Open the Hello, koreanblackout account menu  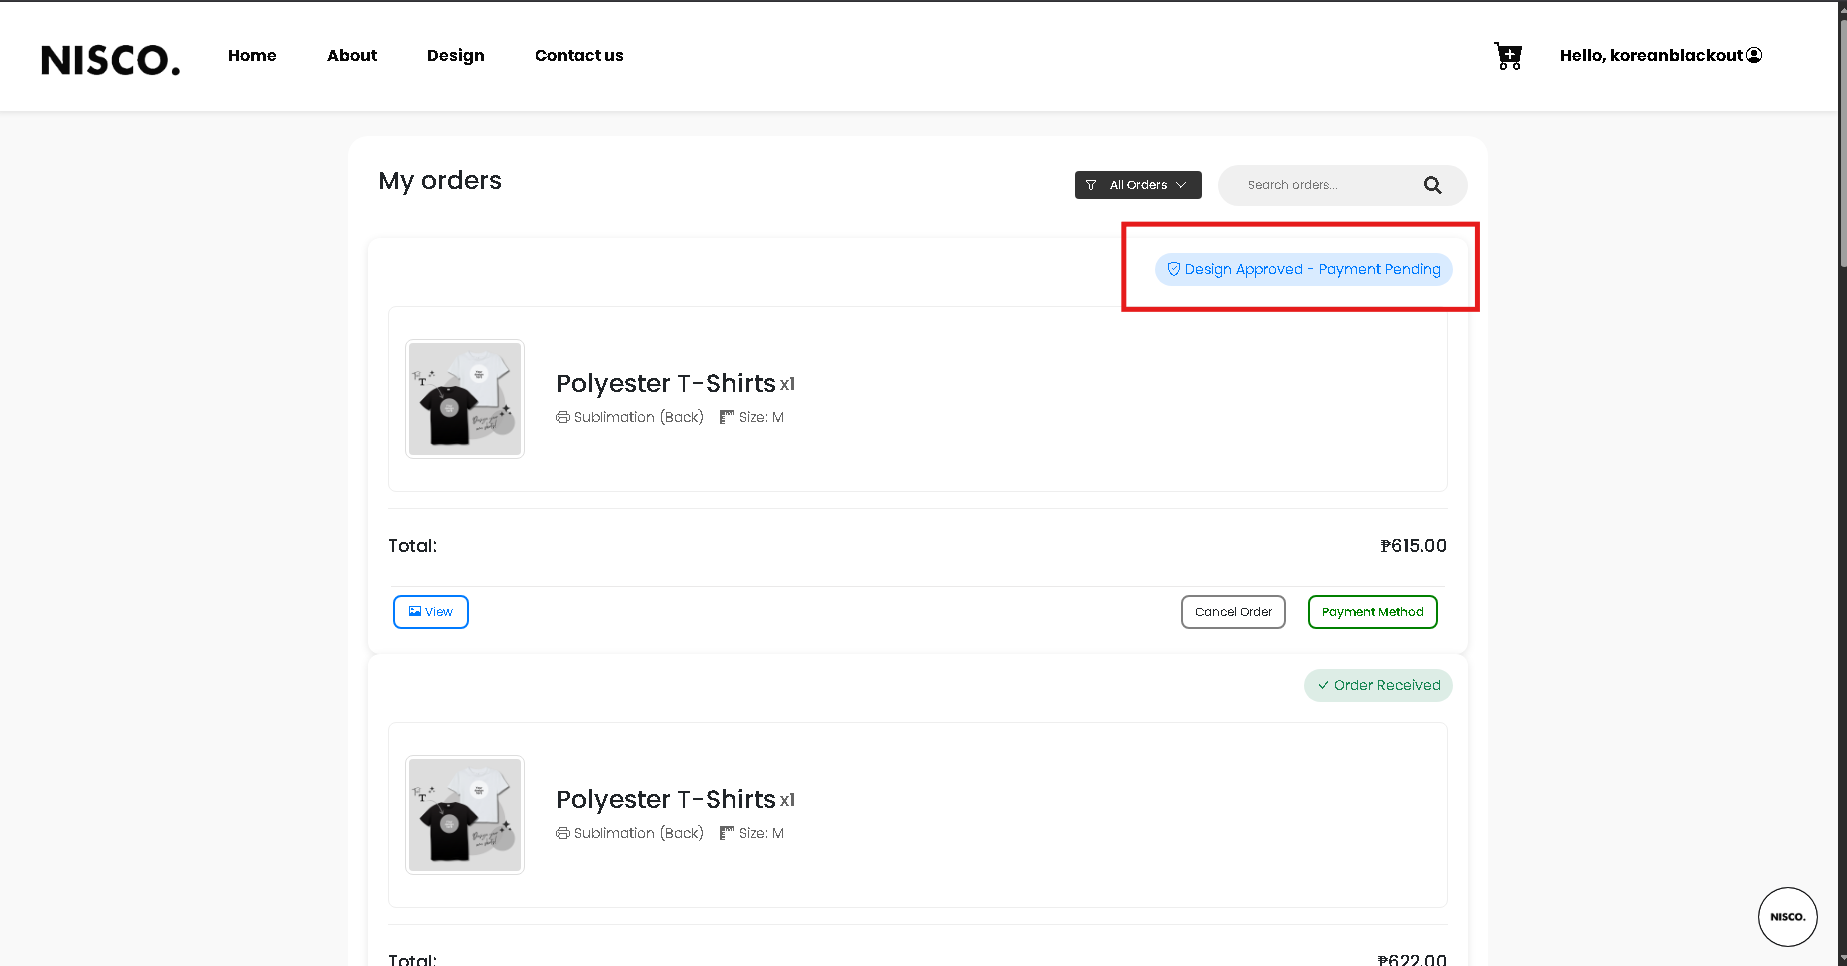click(x=1651, y=56)
